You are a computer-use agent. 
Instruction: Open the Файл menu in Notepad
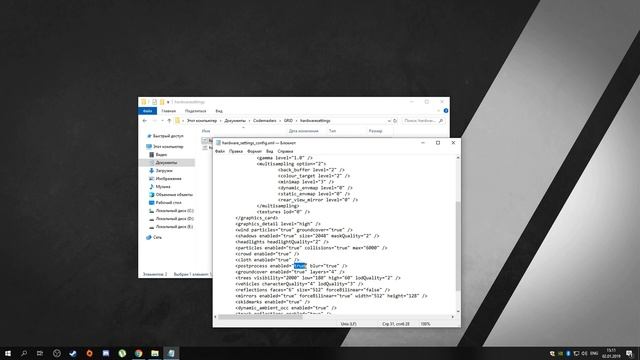220,151
